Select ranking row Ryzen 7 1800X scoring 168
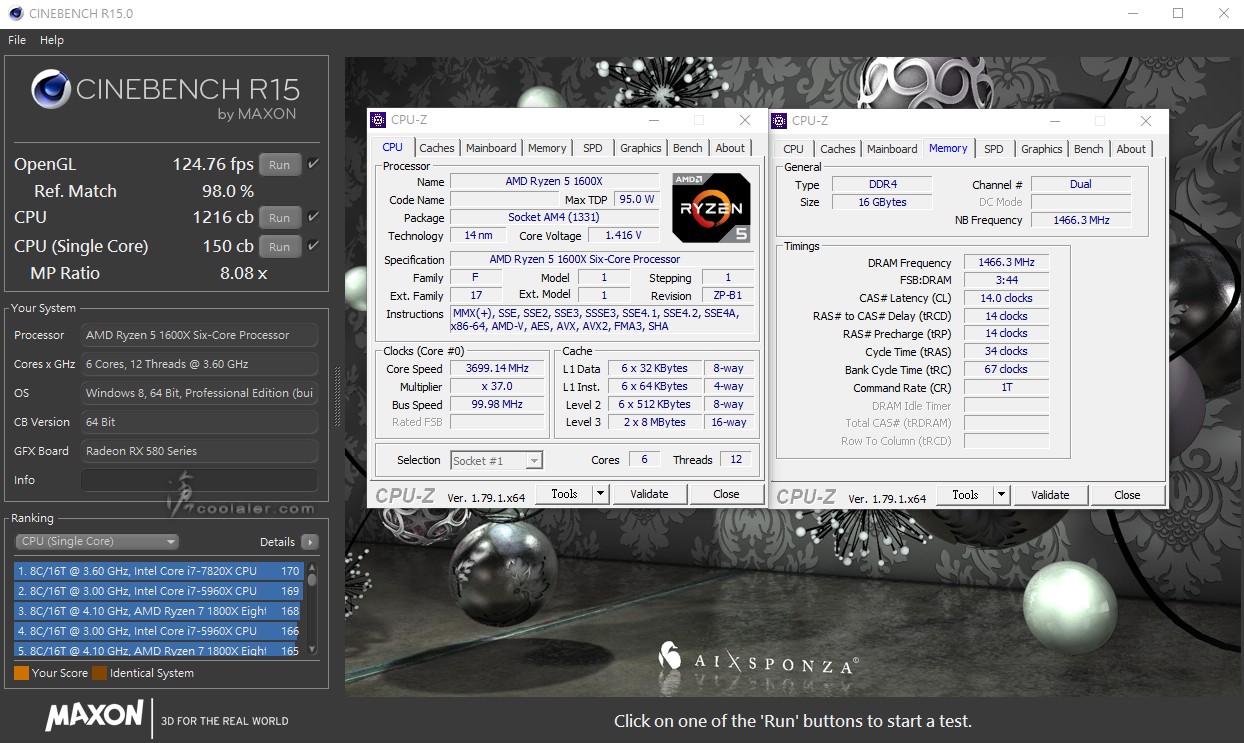This screenshot has width=1244, height=743. tap(159, 611)
